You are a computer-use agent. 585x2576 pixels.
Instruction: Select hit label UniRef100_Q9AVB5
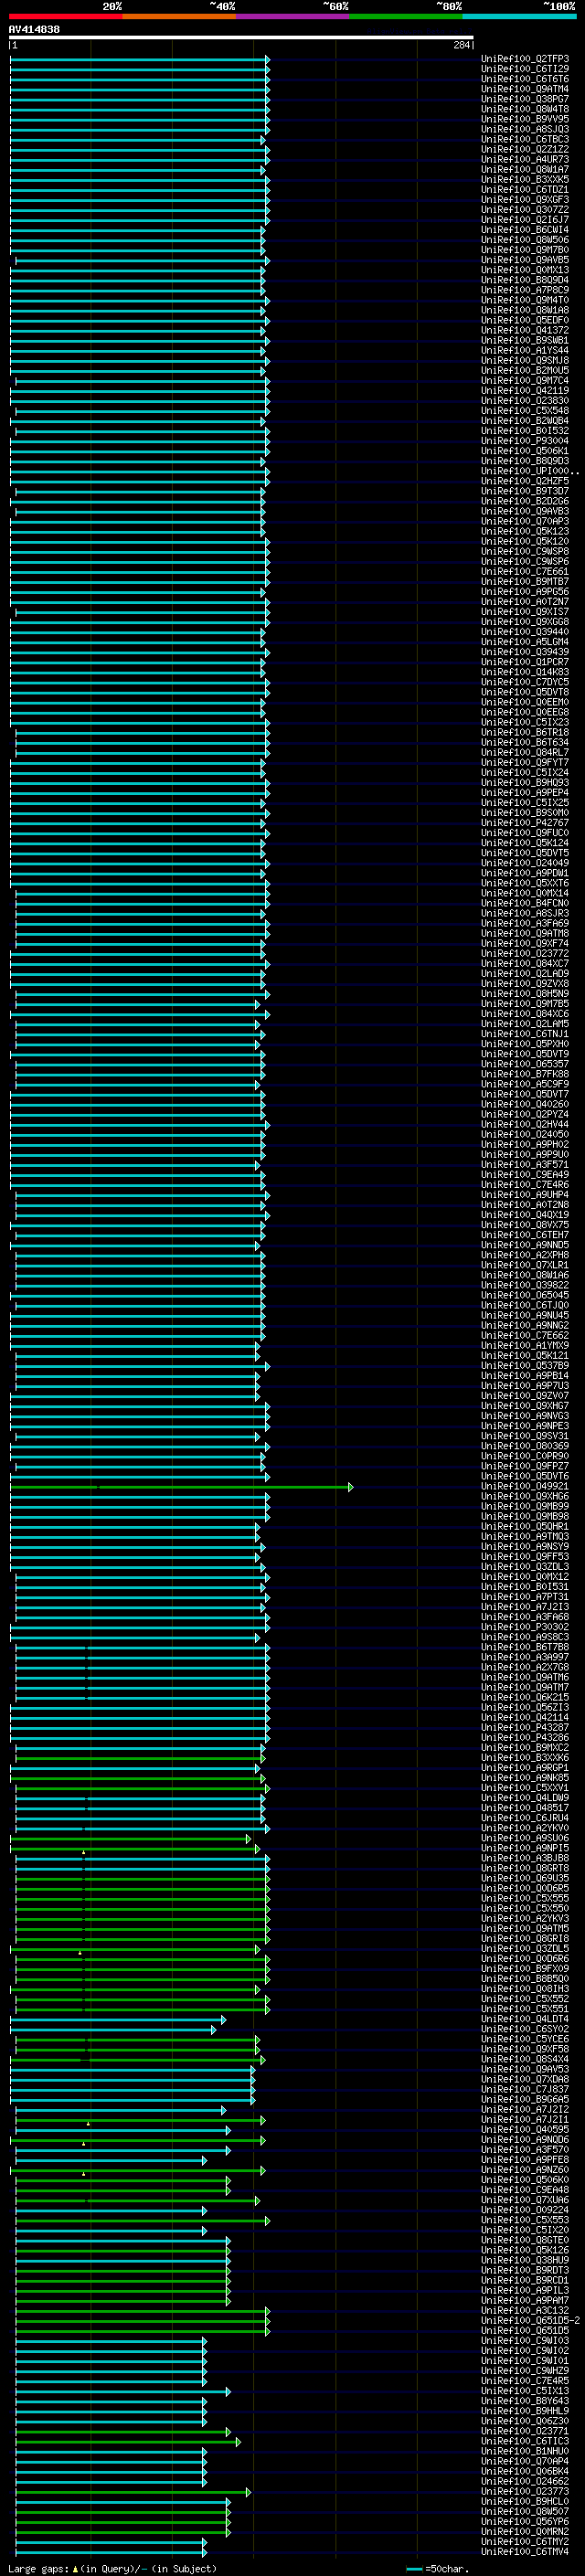coord(525,260)
